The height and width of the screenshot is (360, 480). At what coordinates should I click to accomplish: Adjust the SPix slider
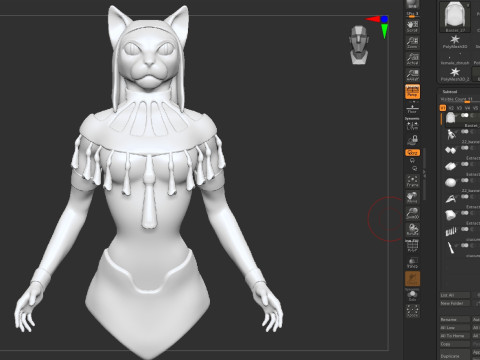pos(412,15)
